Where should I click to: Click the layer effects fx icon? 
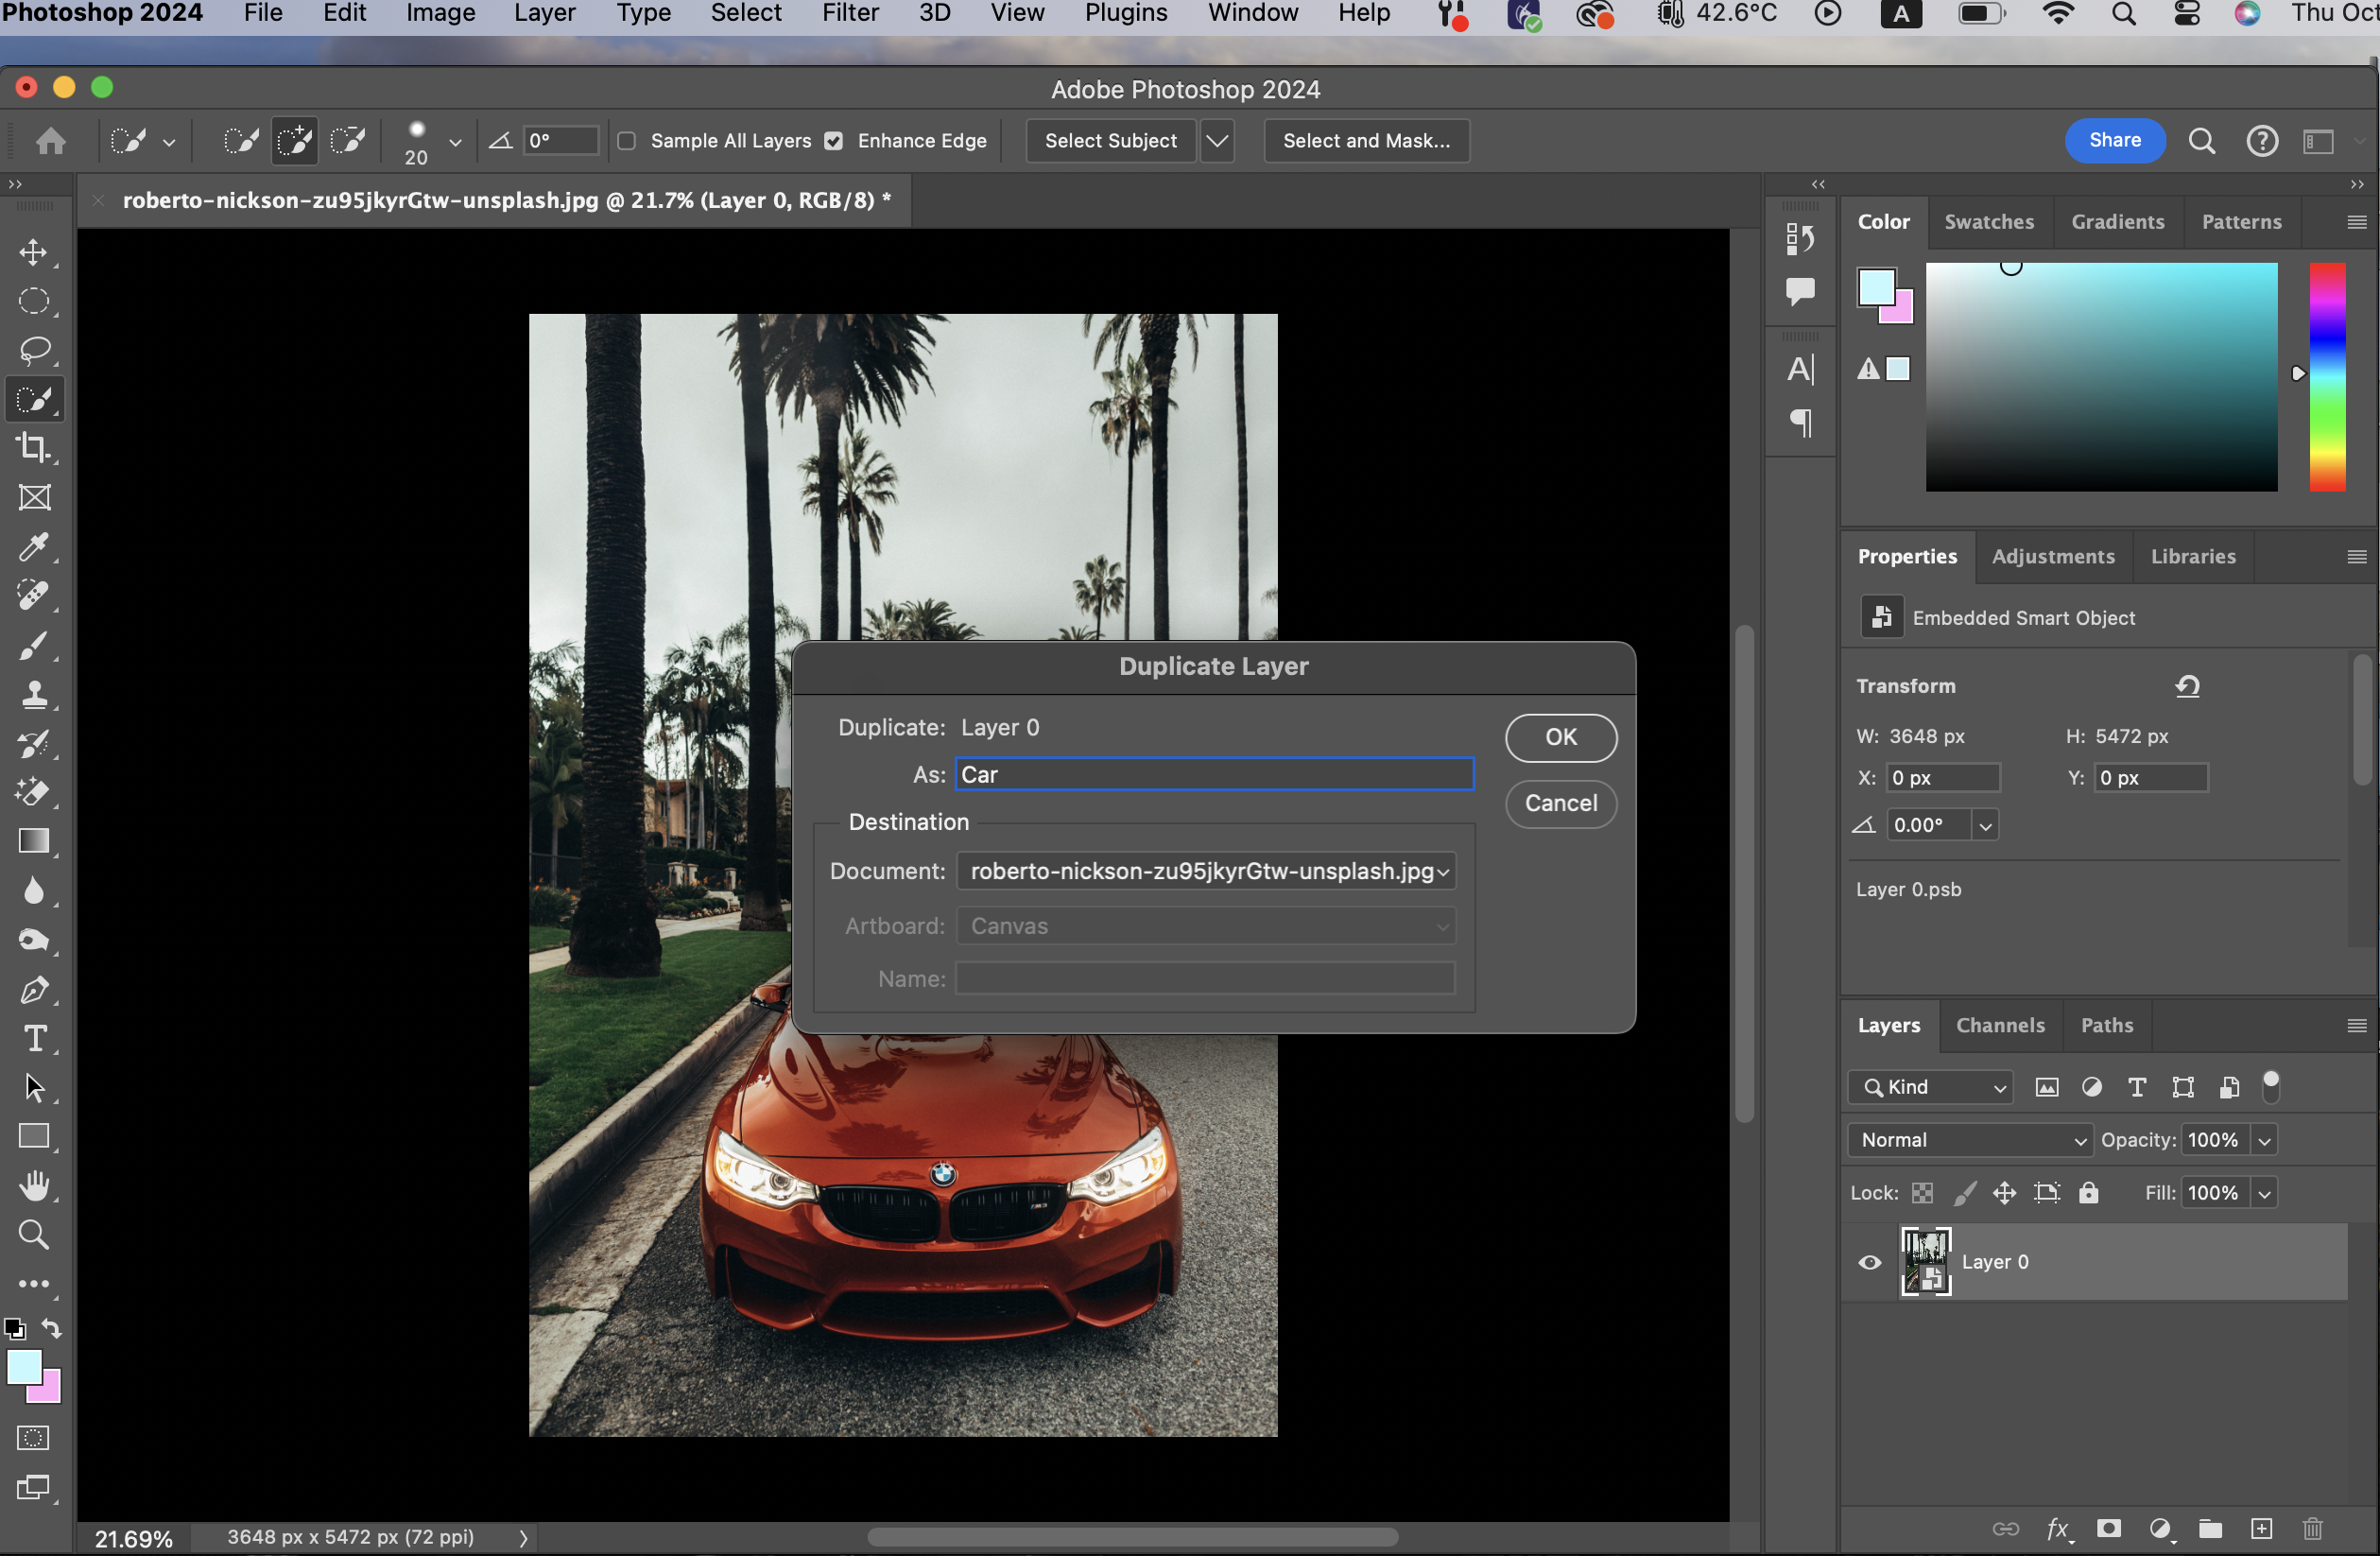2057,1528
